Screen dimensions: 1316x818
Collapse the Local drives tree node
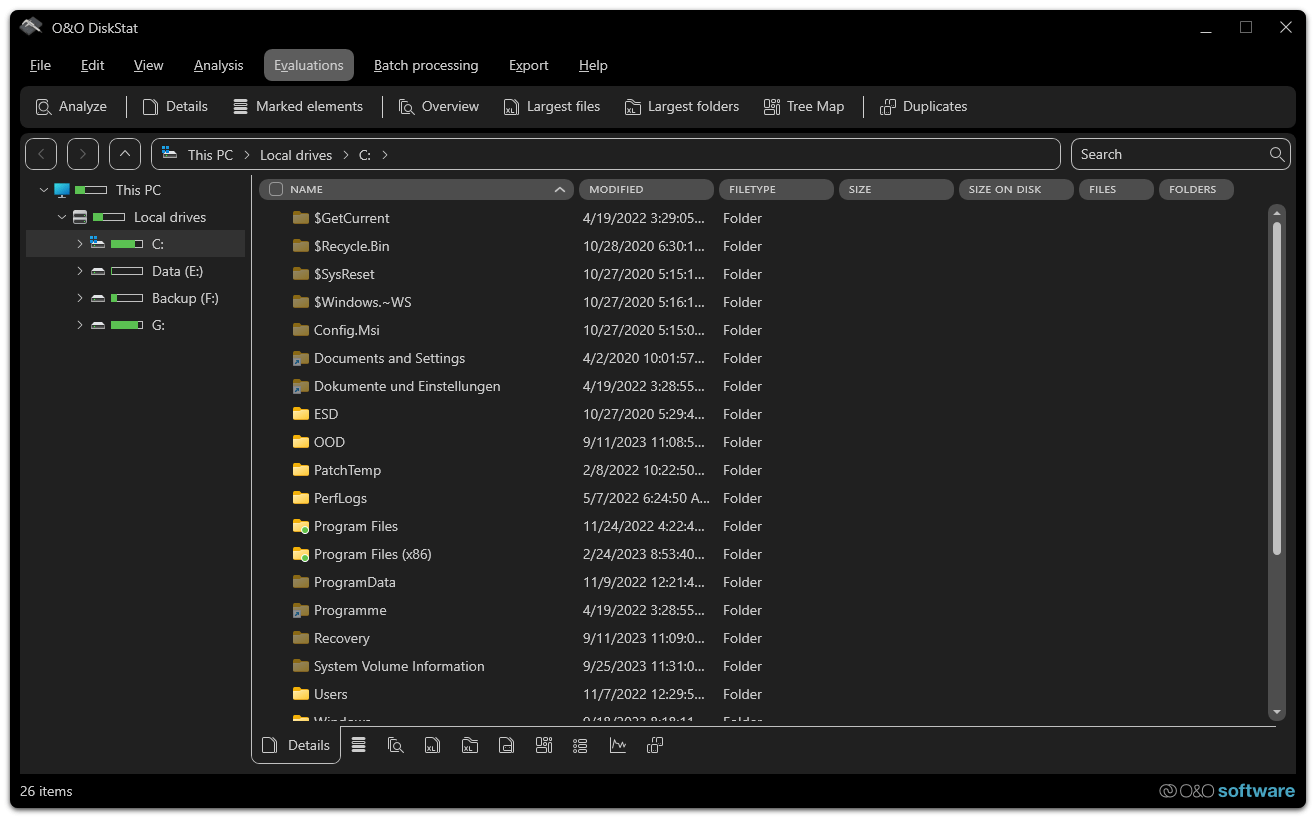click(61, 217)
